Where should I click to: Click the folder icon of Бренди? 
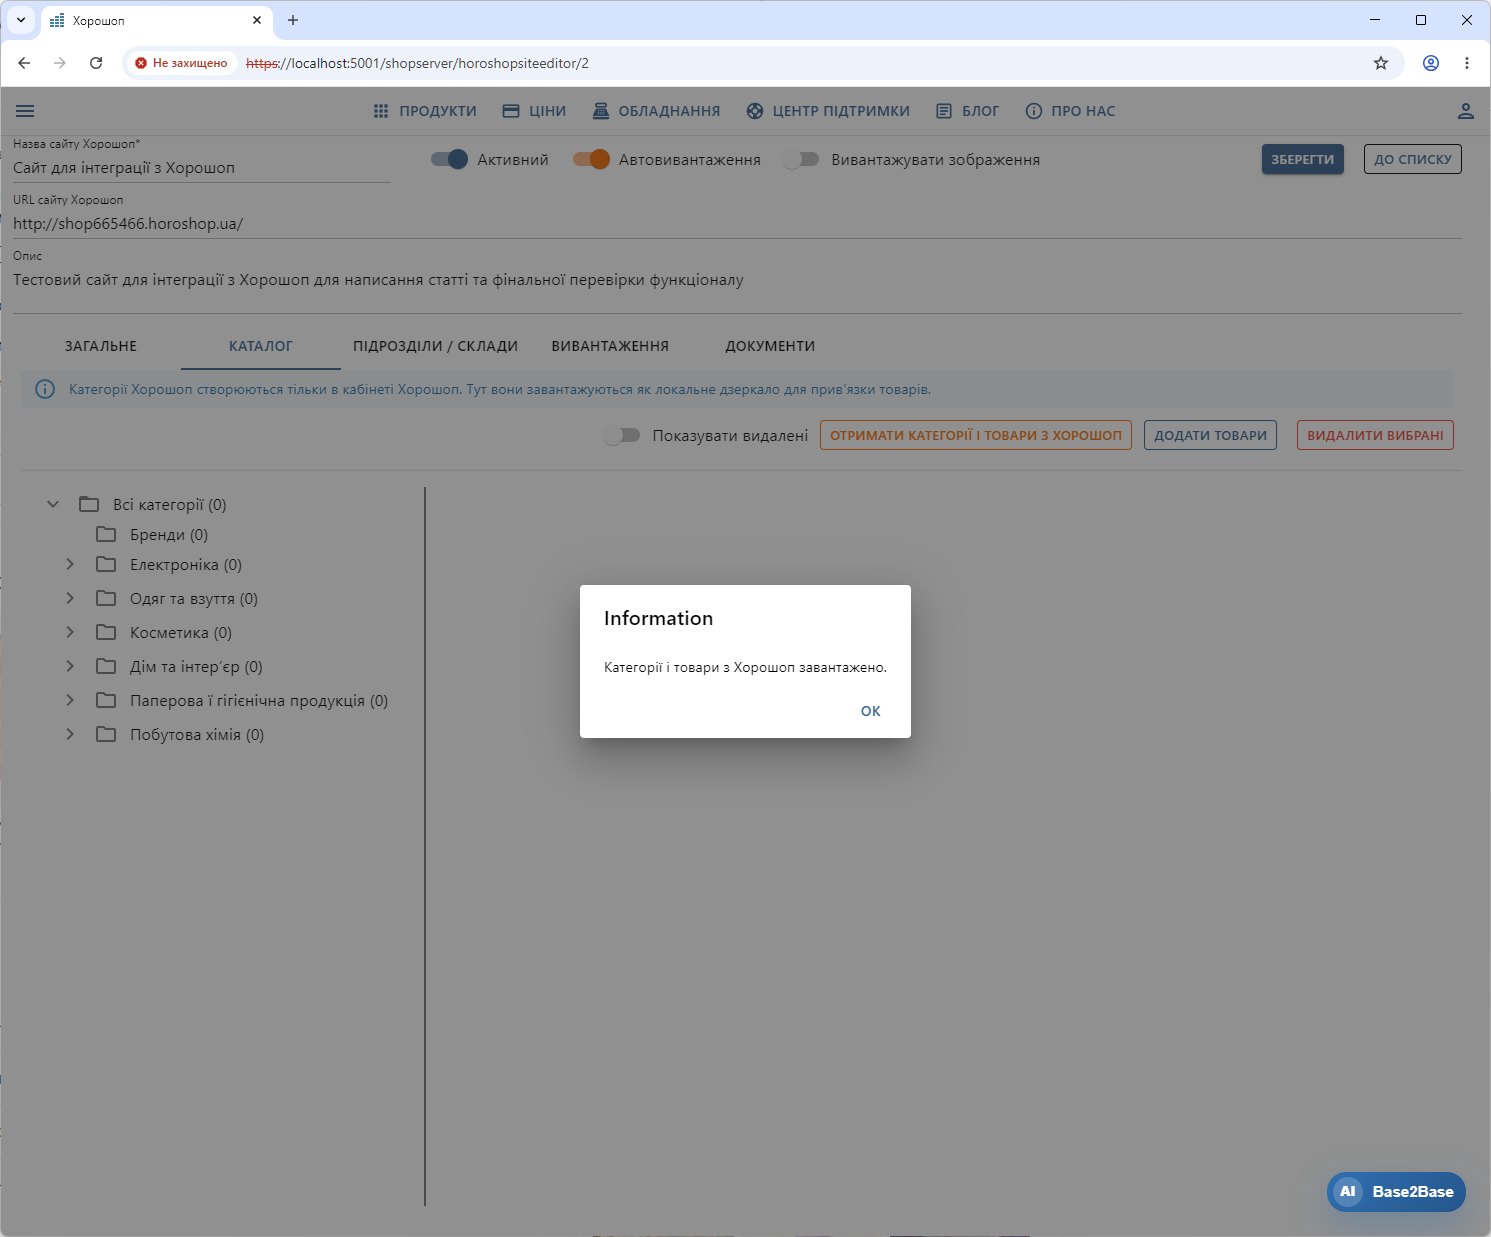pos(106,534)
